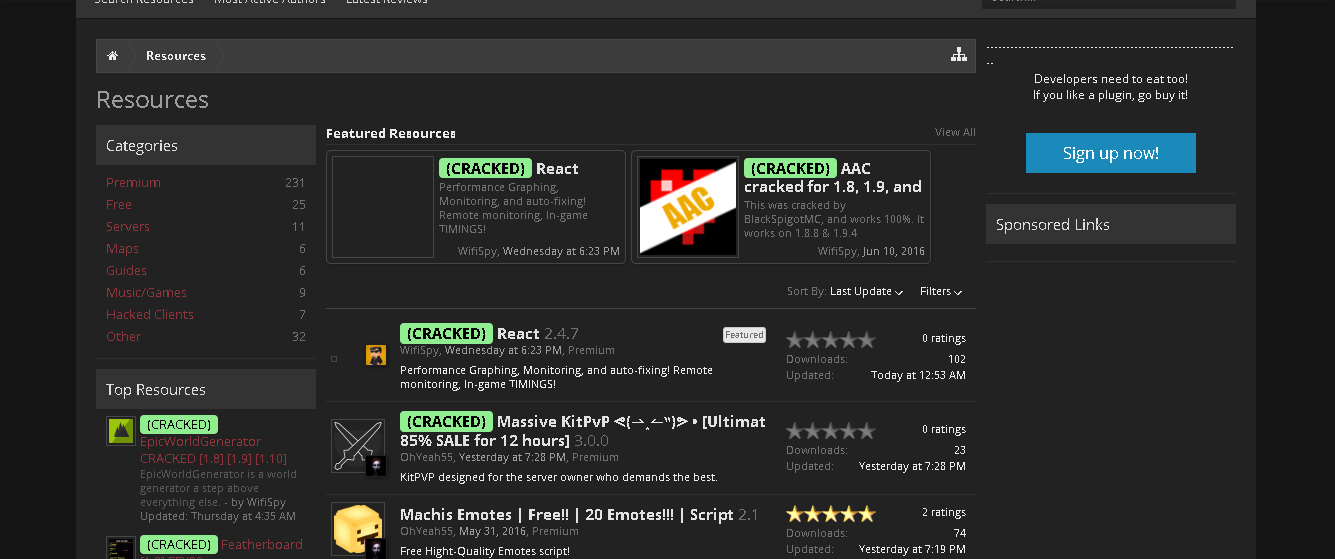Click the Sign up now! button

tap(1111, 153)
